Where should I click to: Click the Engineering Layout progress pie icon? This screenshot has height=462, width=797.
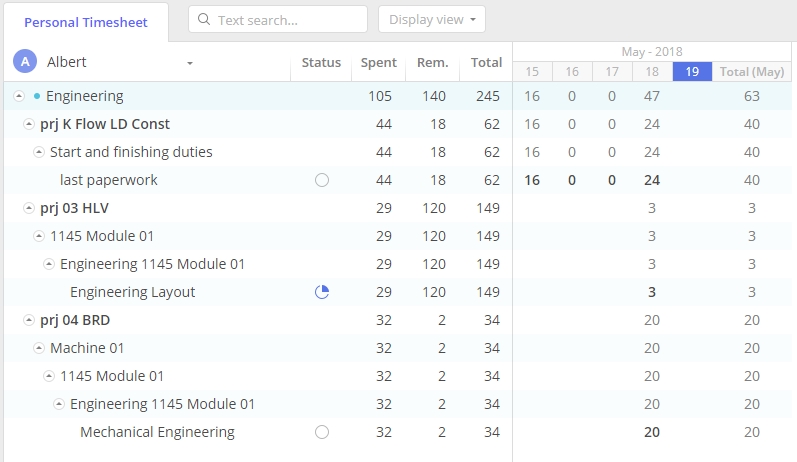point(321,292)
